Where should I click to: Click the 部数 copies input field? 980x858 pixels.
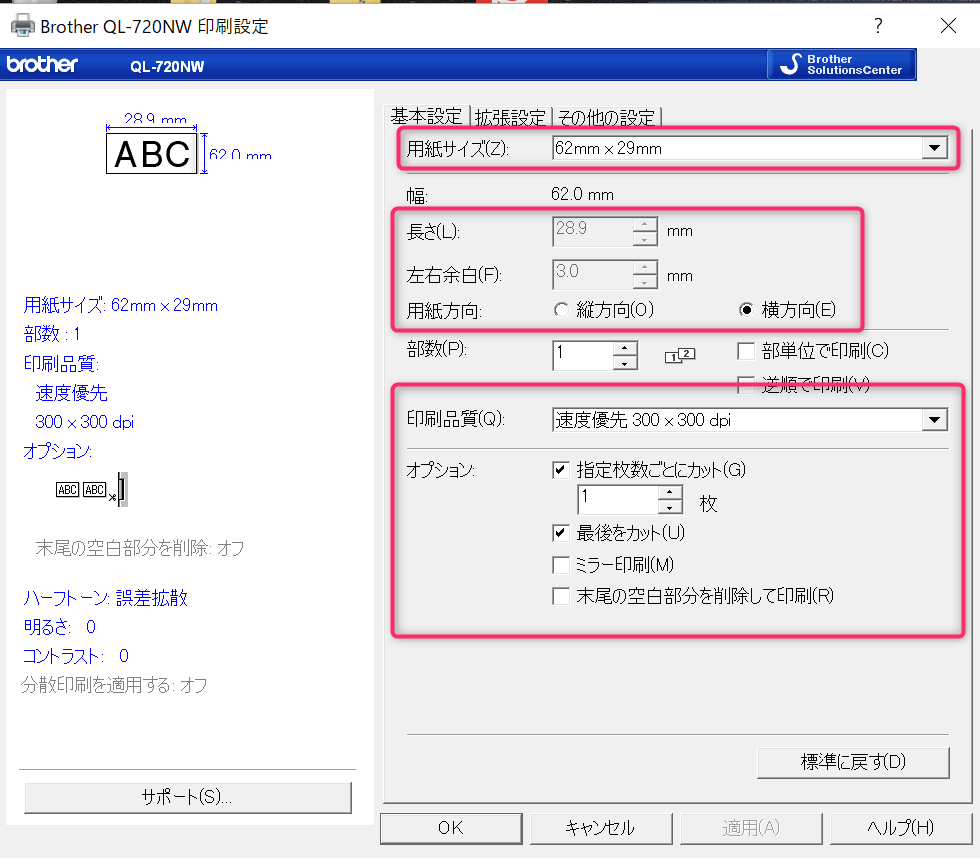click(x=582, y=355)
